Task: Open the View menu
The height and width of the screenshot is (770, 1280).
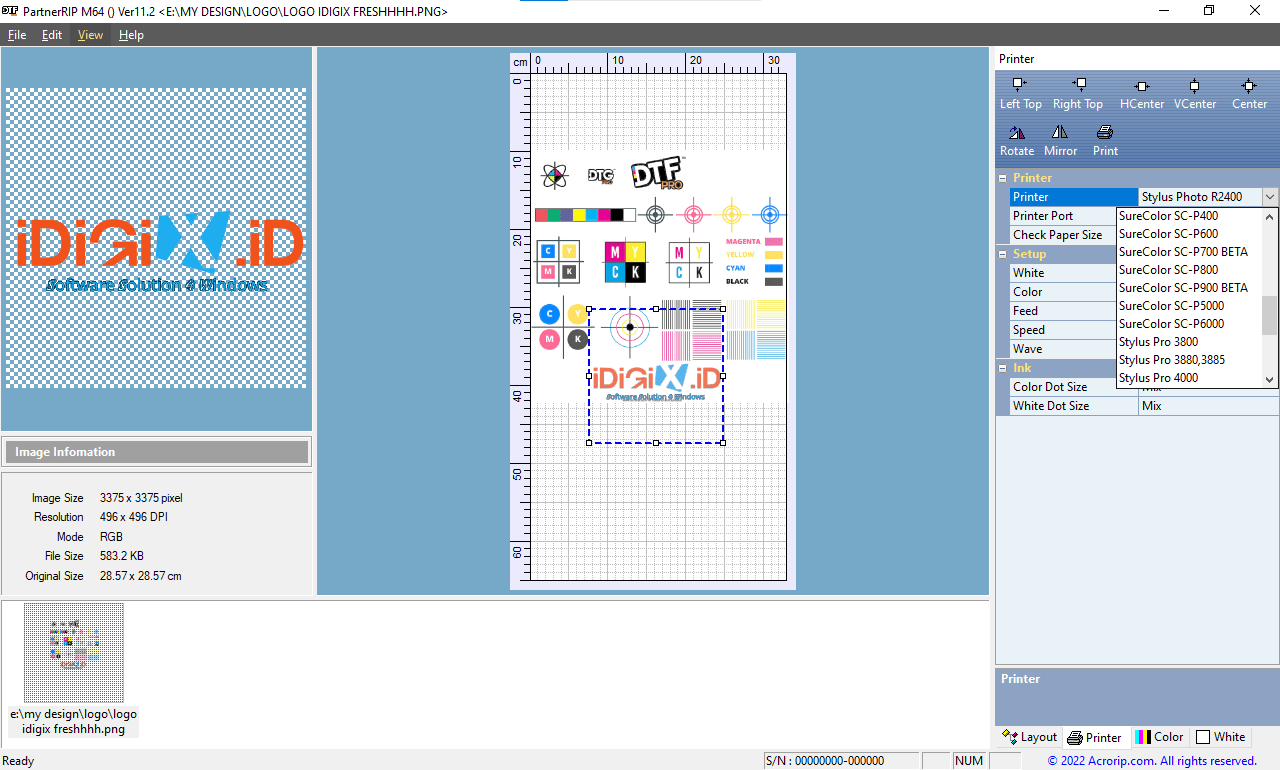Action: 90,35
